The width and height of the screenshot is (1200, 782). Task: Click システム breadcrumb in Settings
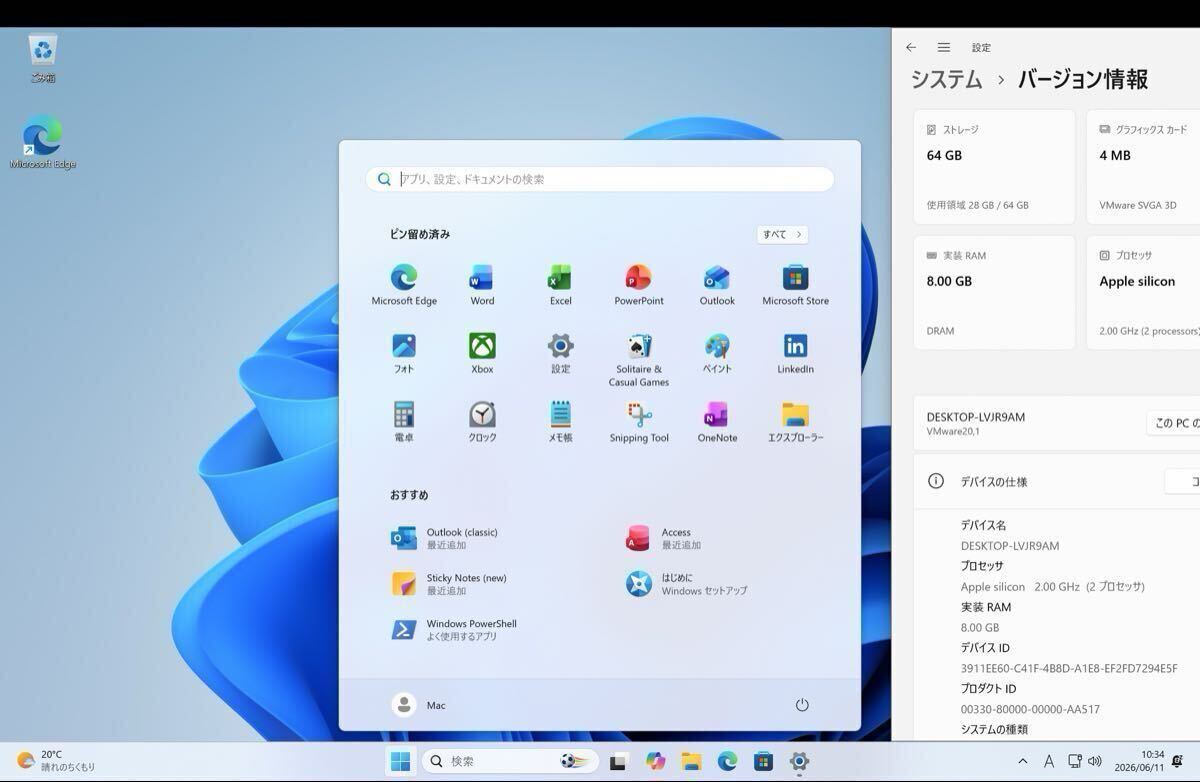click(x=946, y=79)
